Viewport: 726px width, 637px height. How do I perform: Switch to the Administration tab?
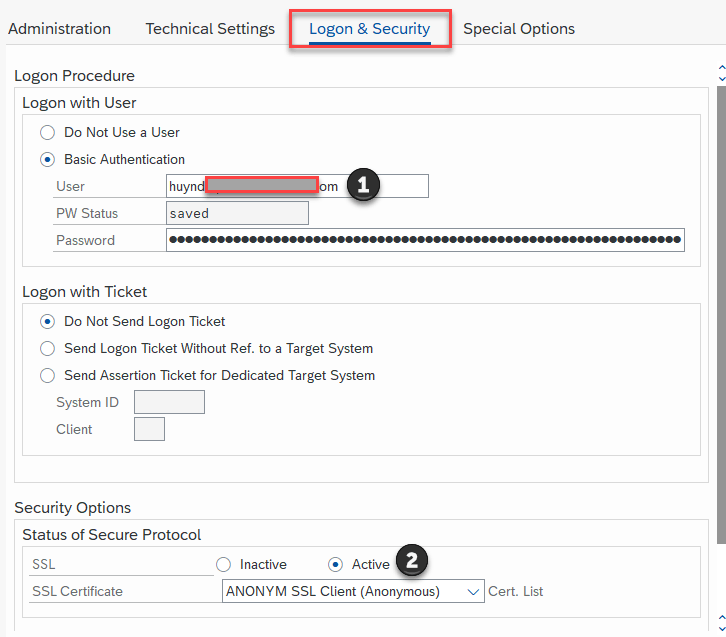(x=59, y=29)
